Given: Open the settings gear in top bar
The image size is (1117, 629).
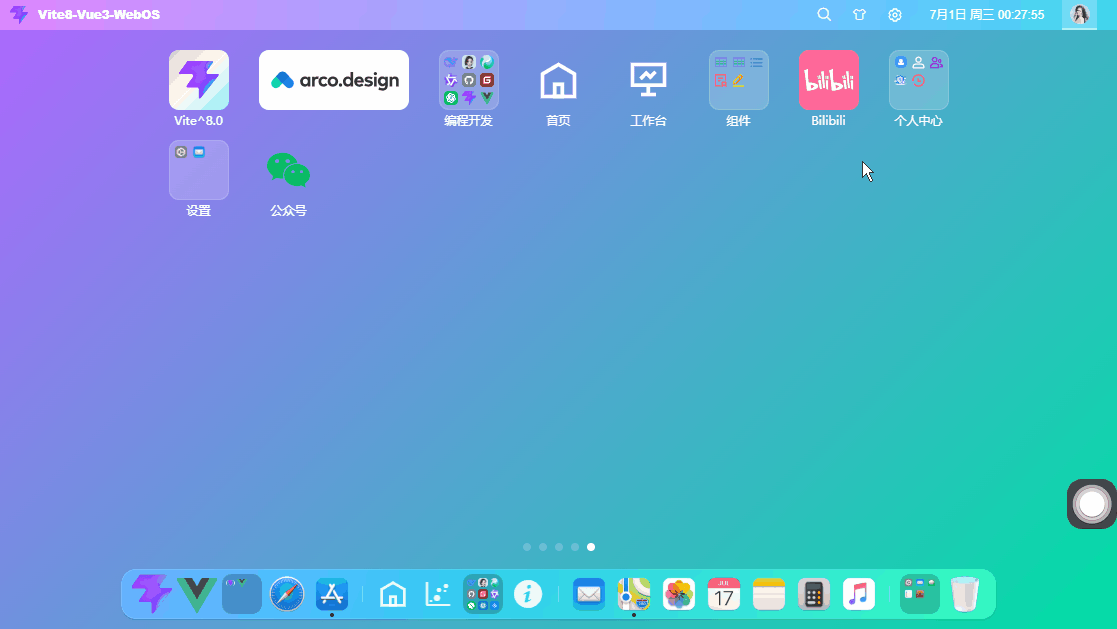Looking at the screenshot, I should (895, 14).
